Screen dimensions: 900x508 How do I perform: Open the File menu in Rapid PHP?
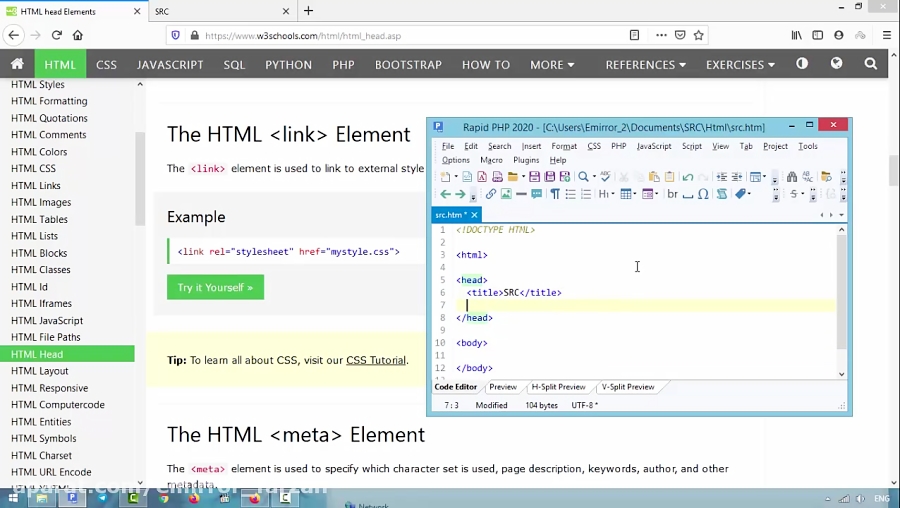tap(448, 146)
